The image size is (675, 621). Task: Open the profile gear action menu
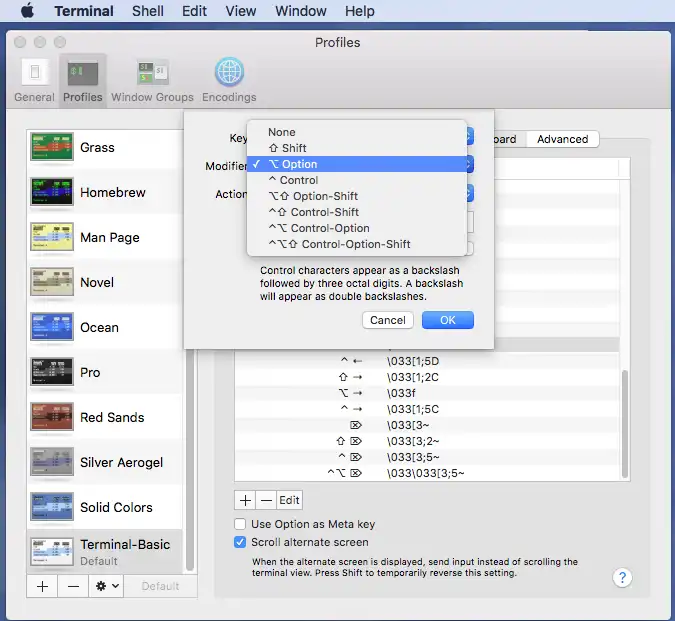click(106, 586)
